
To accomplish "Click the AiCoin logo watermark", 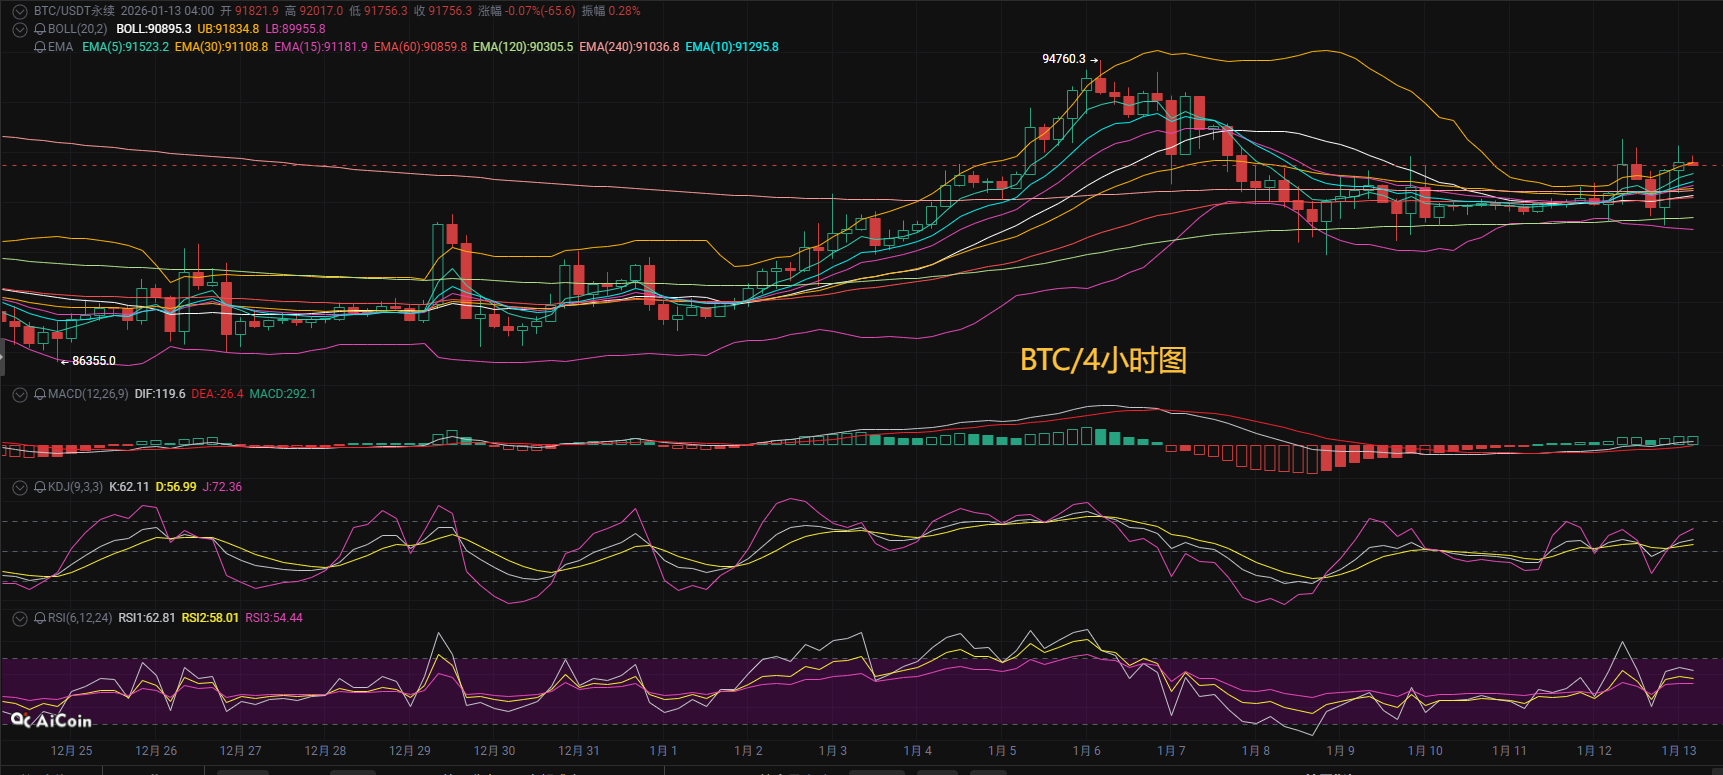I will [x=51, y=720].
